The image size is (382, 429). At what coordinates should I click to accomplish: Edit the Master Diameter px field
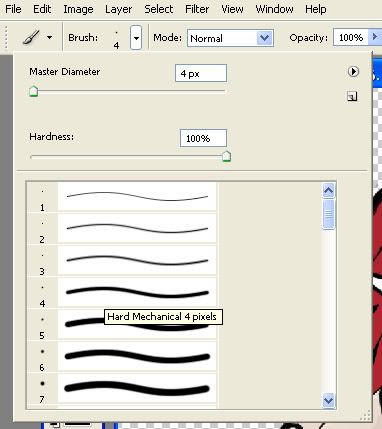tap(201, 73)
